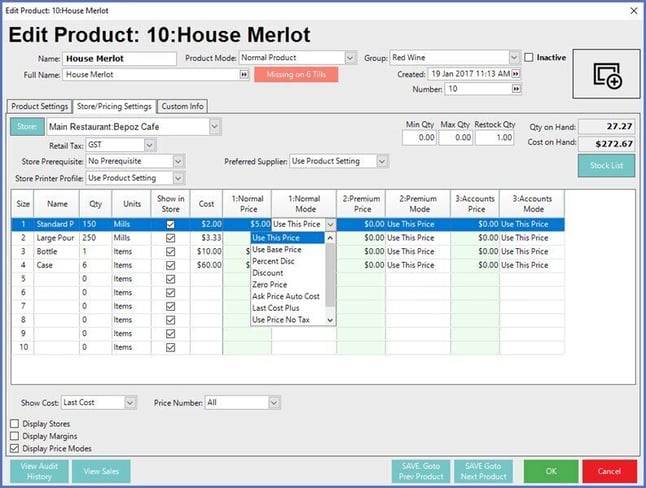Switch to the Product Settings tab
Screen dimensions: 646x488
(x=40, y=107)
